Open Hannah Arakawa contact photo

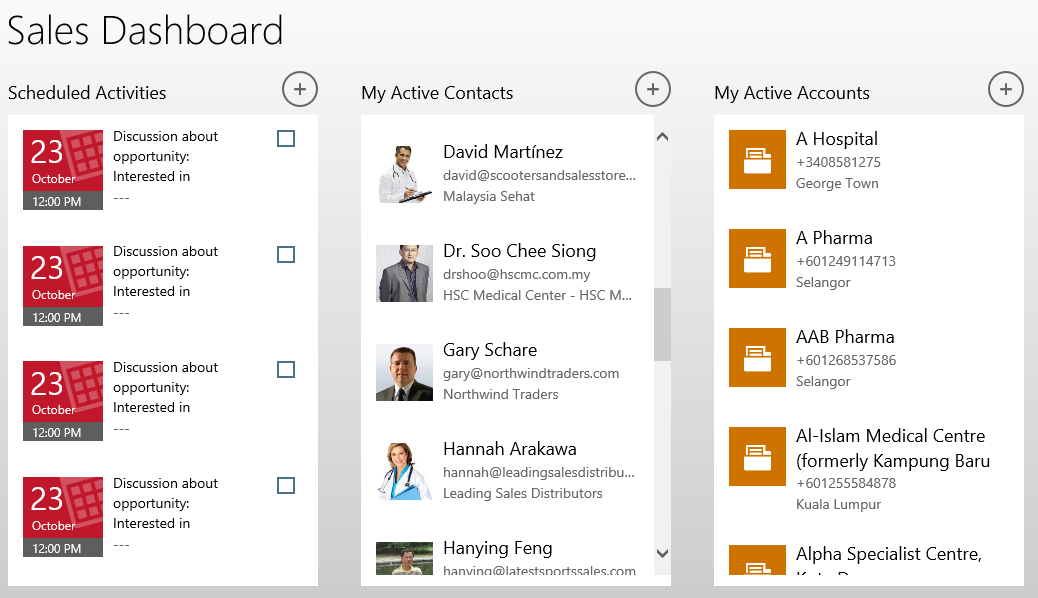pyautogui.click(x=405, y=471)
